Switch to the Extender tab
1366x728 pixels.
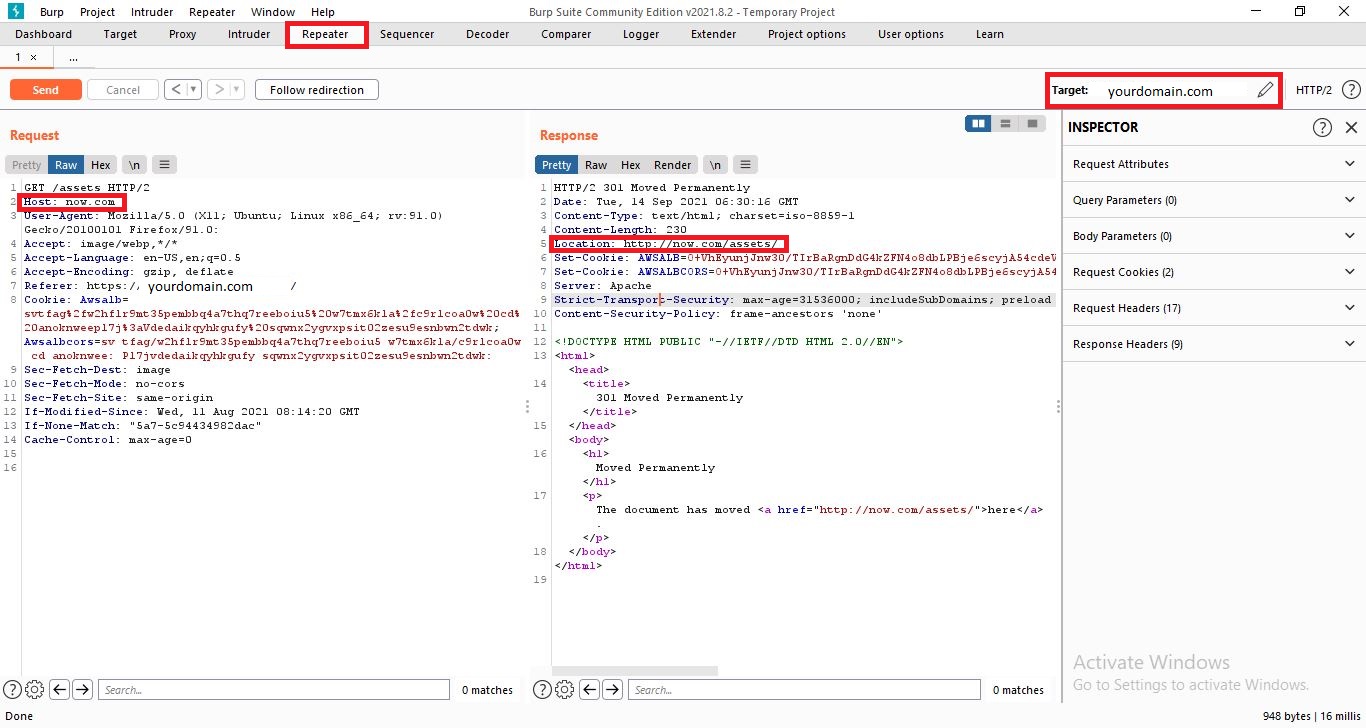(x=714, y=34)
